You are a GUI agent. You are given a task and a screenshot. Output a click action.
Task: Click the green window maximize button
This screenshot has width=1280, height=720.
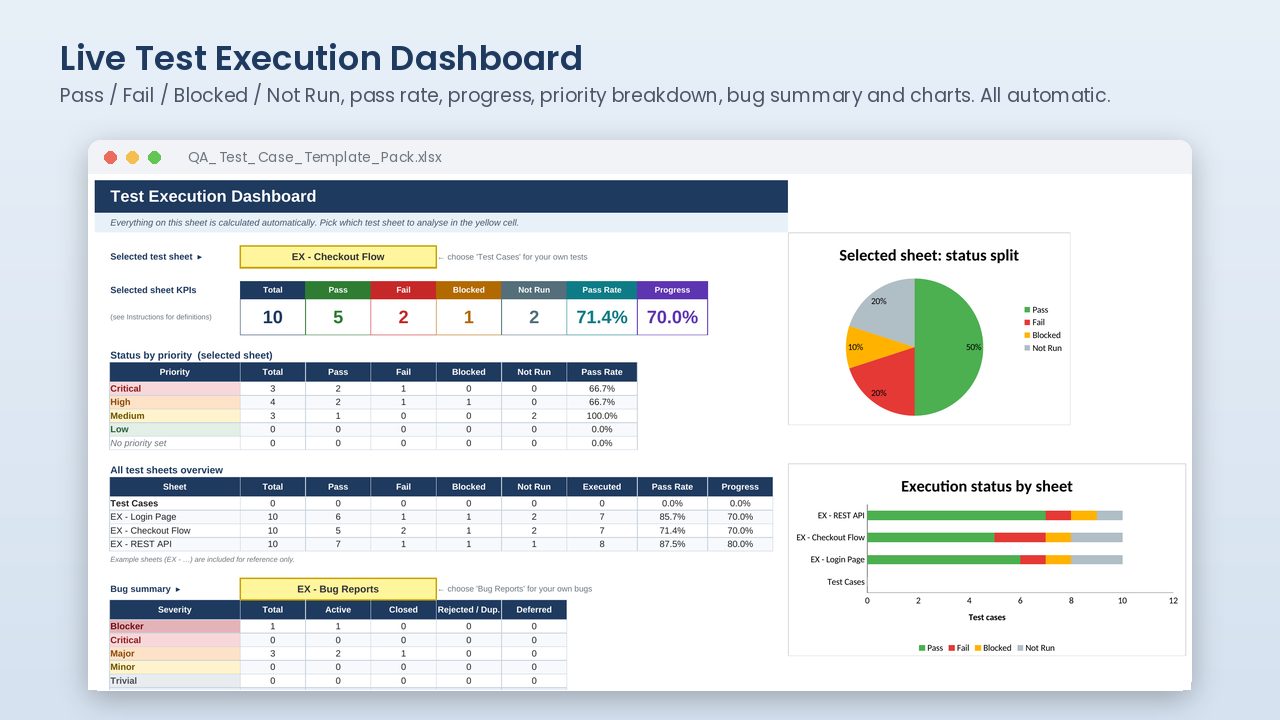tap(154, 157)
